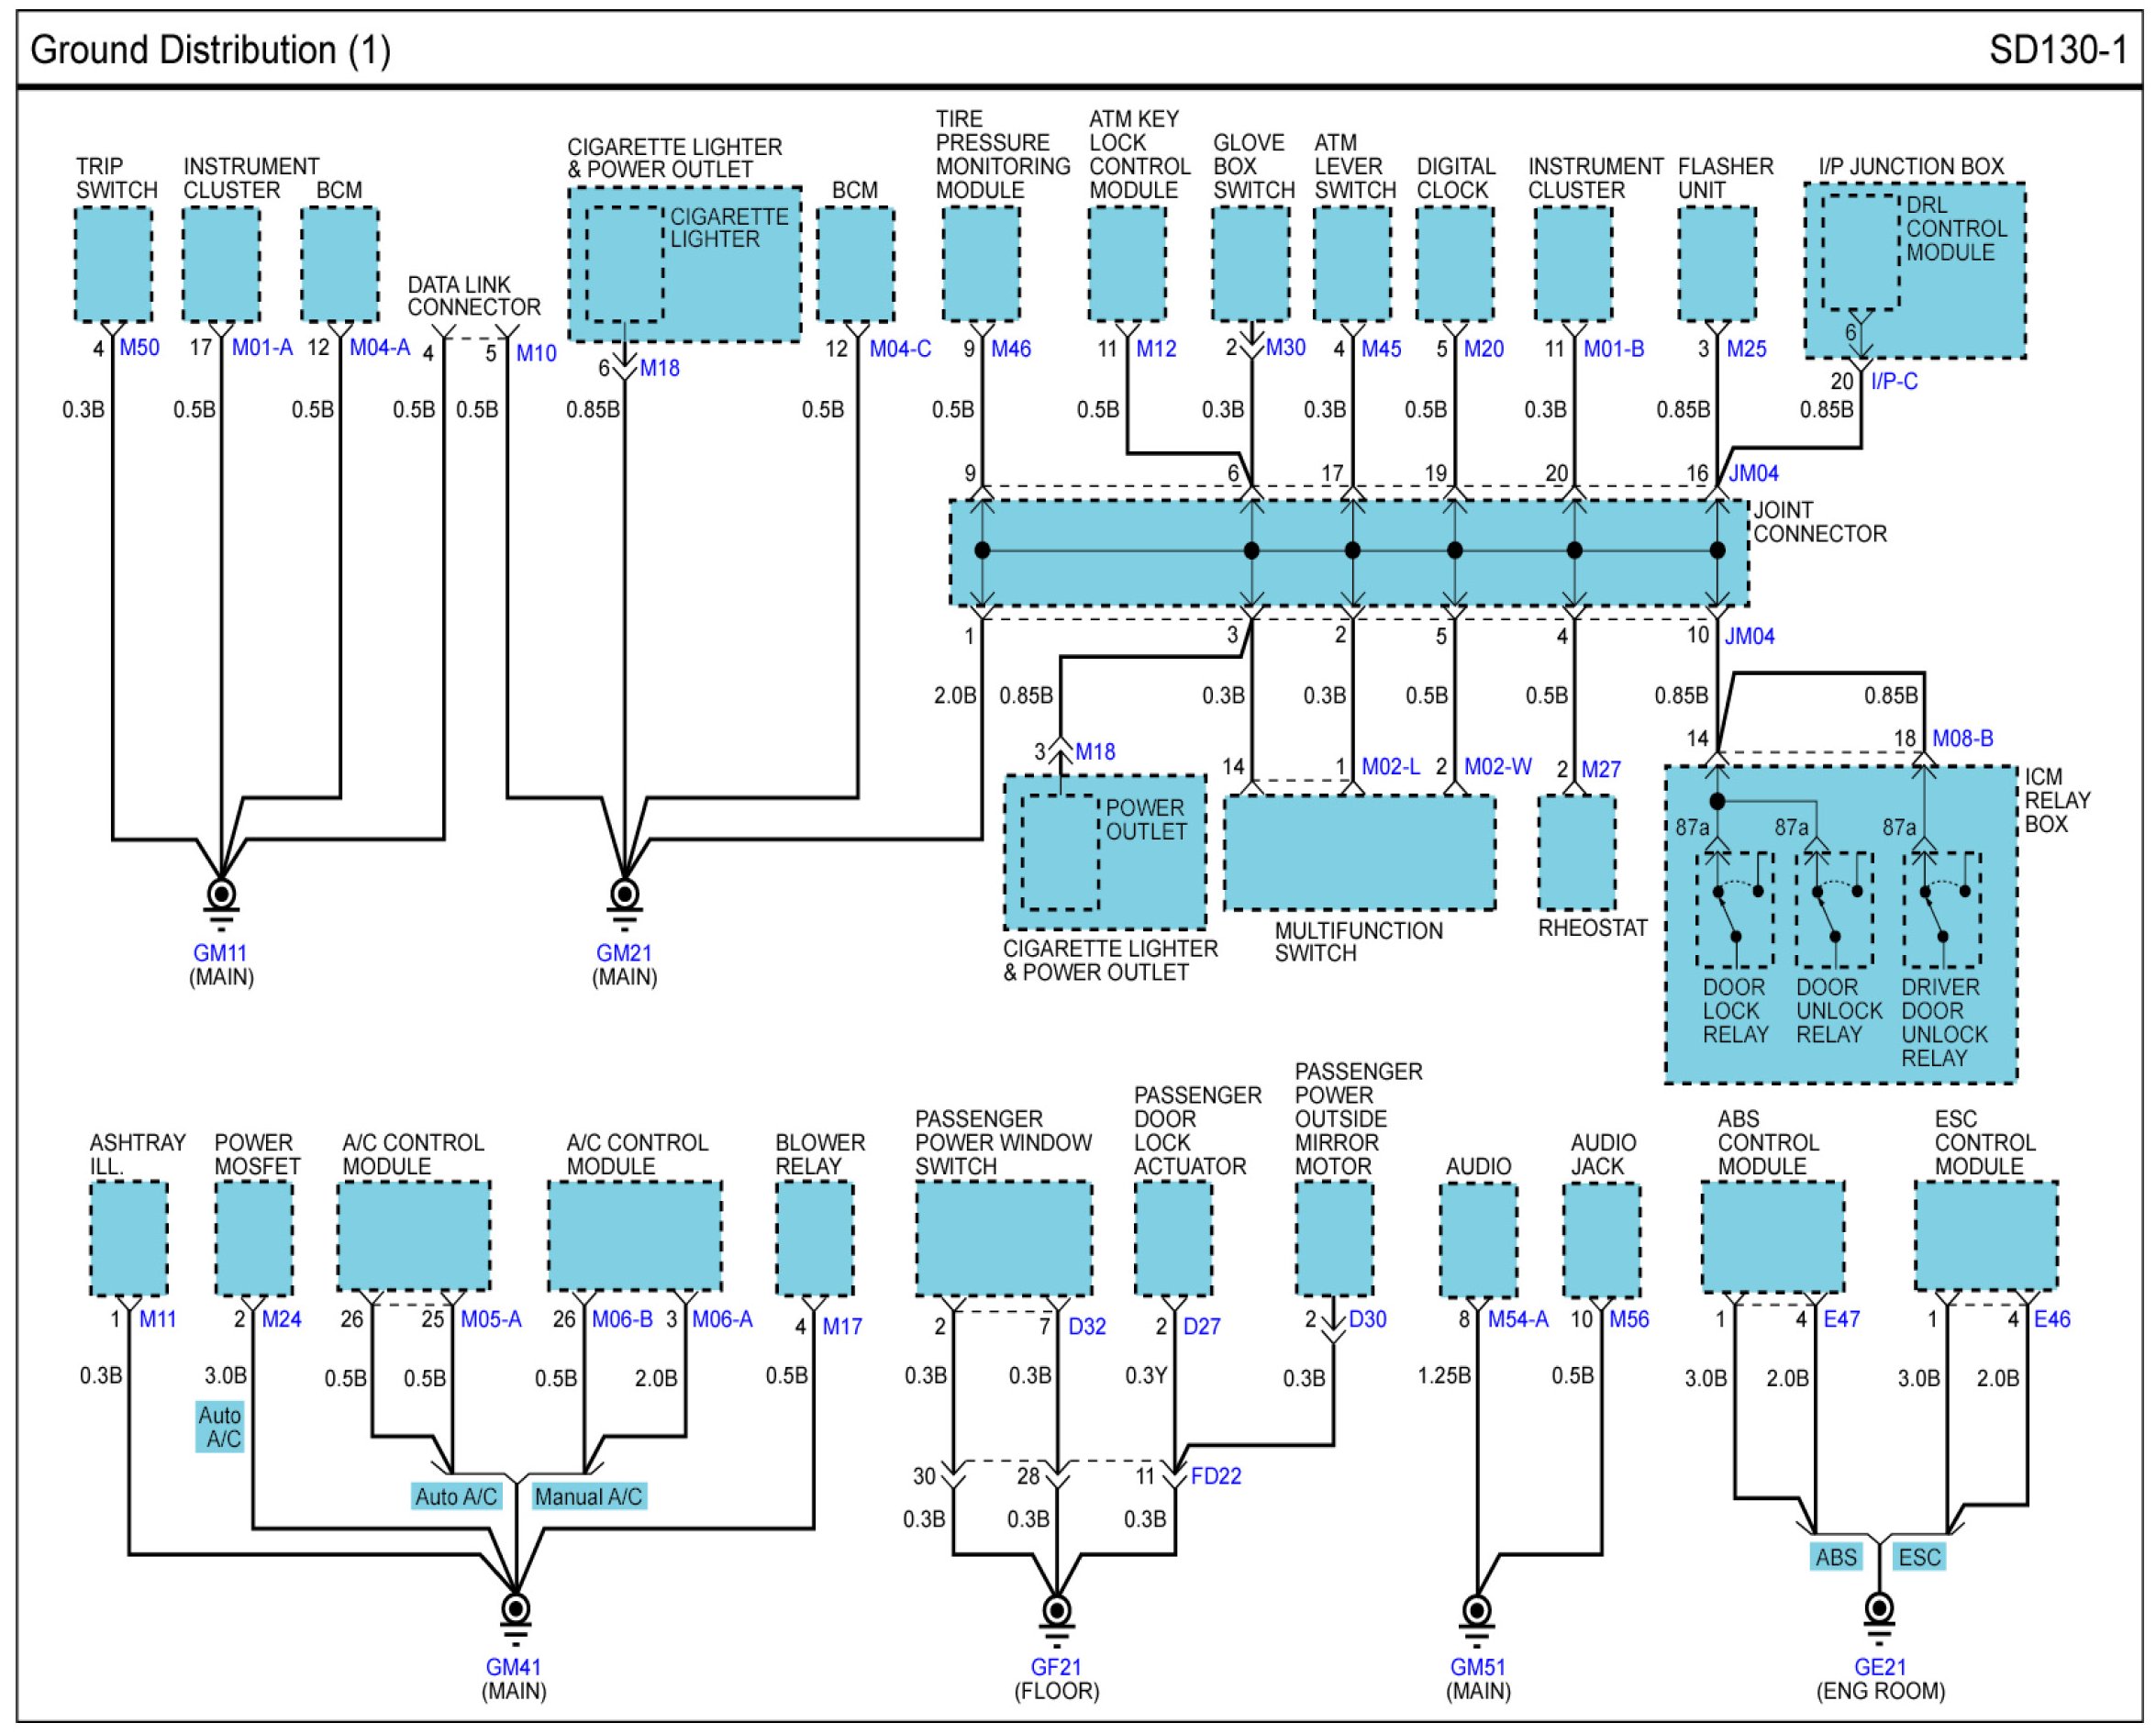Open the M01-A connector link
The width and height of the screenshot is (2156, 1734).
pyautogui.click(x=262, y=348)
